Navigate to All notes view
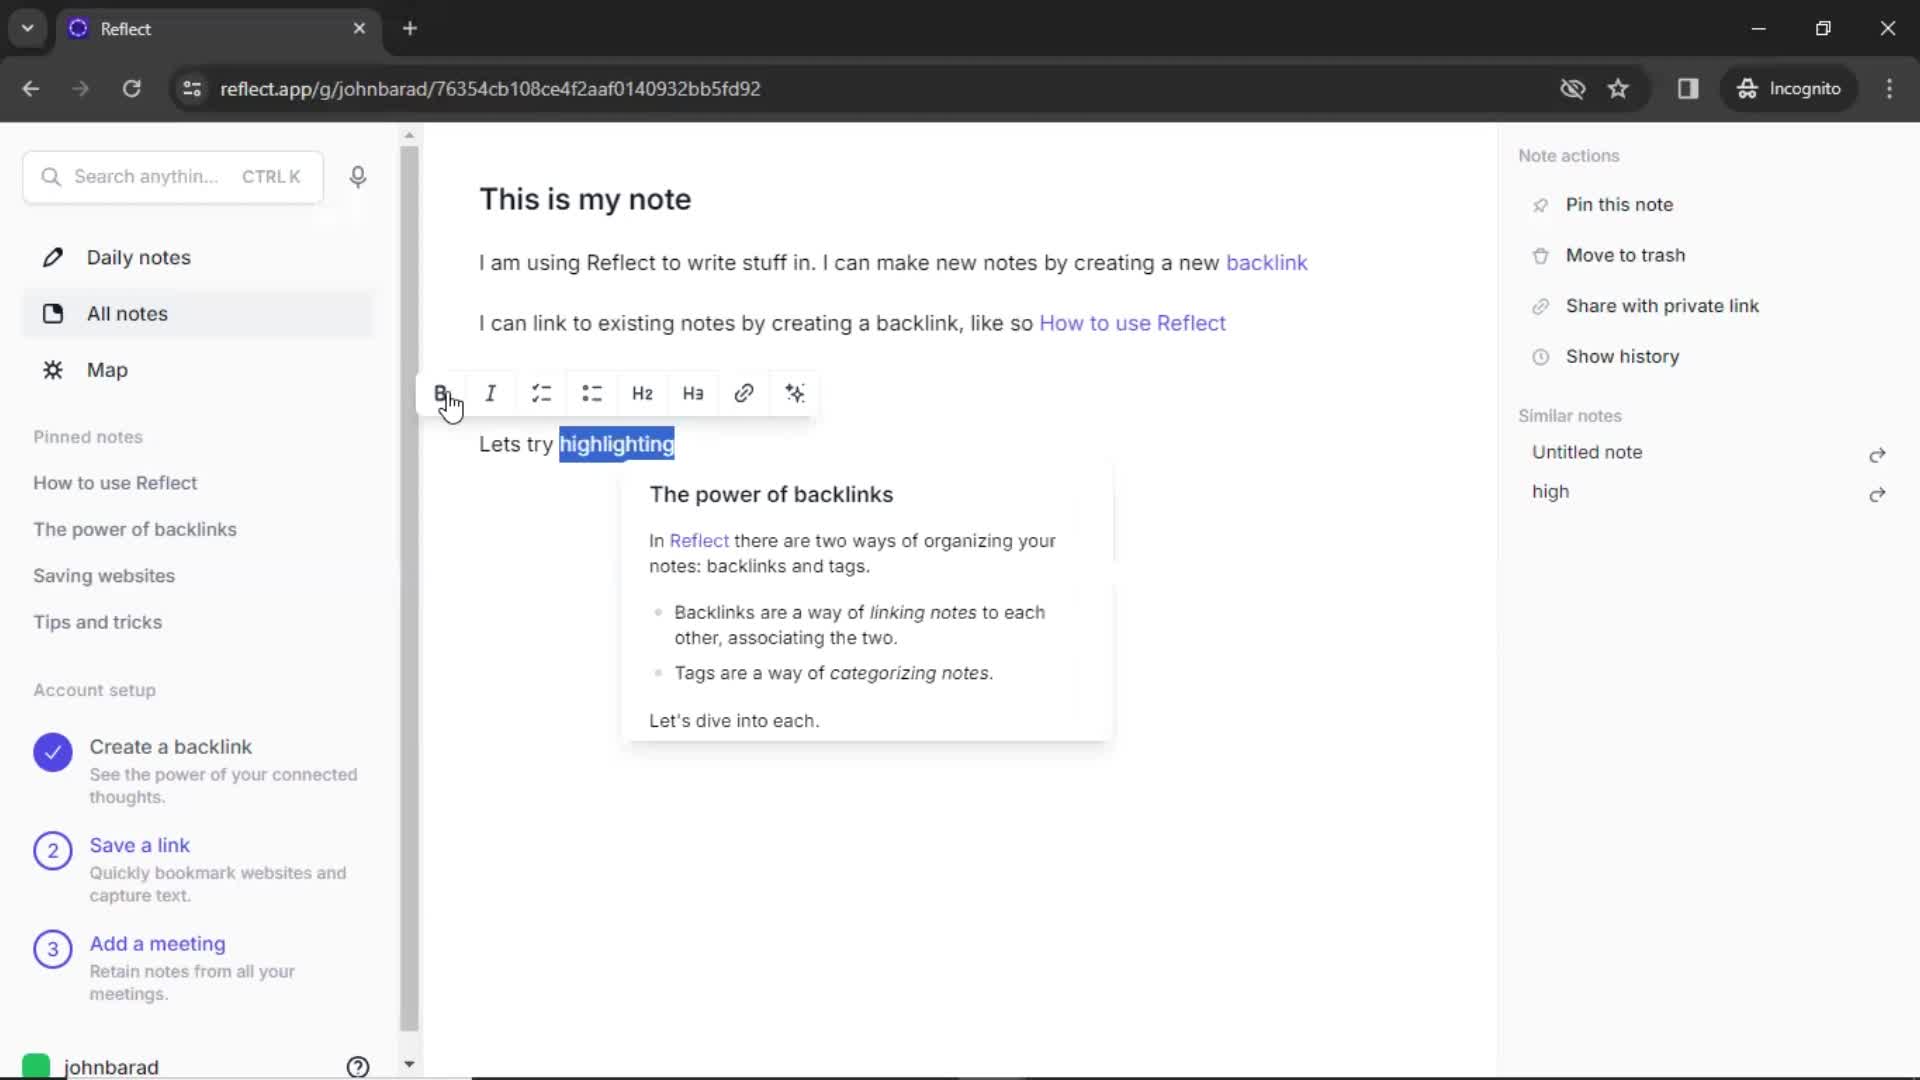Viewport: 1920px width, 1080px height. click(x=127, y=313)
